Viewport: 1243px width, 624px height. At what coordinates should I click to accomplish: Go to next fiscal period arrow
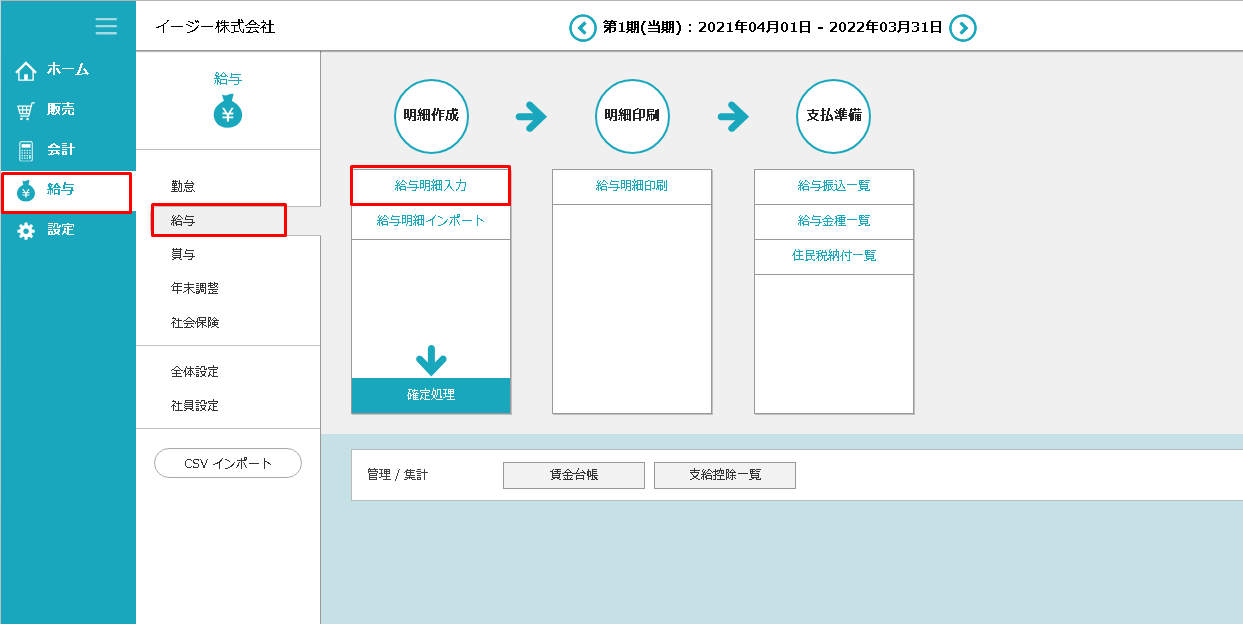click(x=962, y=28)
